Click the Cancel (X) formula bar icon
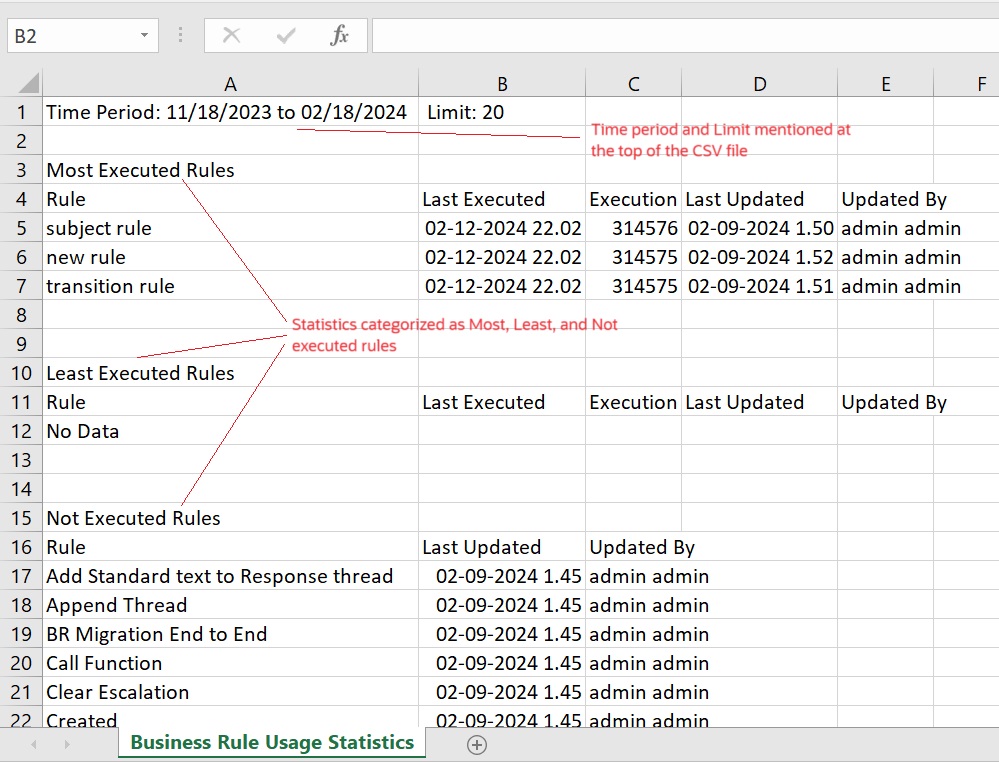The width and height of the screenshot is (999, 762). (x=231, y=36)
